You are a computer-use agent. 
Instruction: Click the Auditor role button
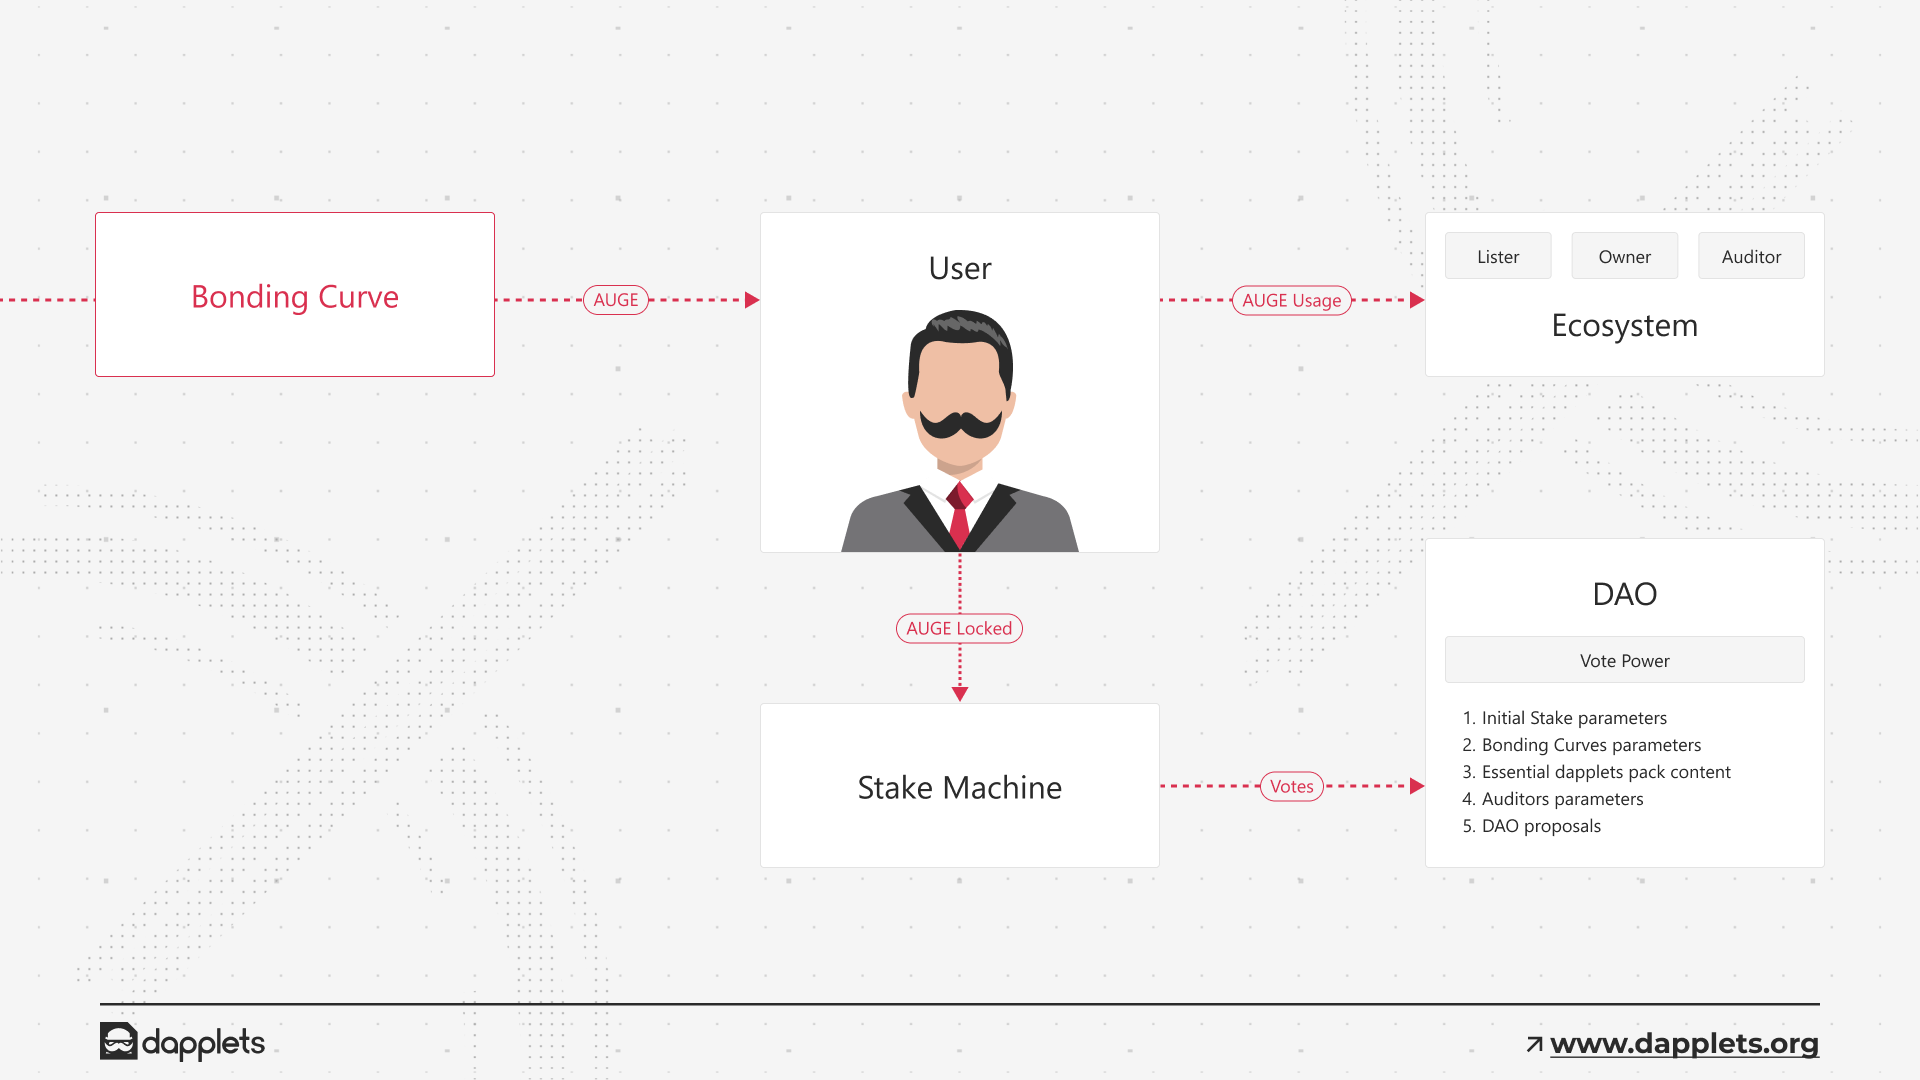click(x=1751, y=257)
